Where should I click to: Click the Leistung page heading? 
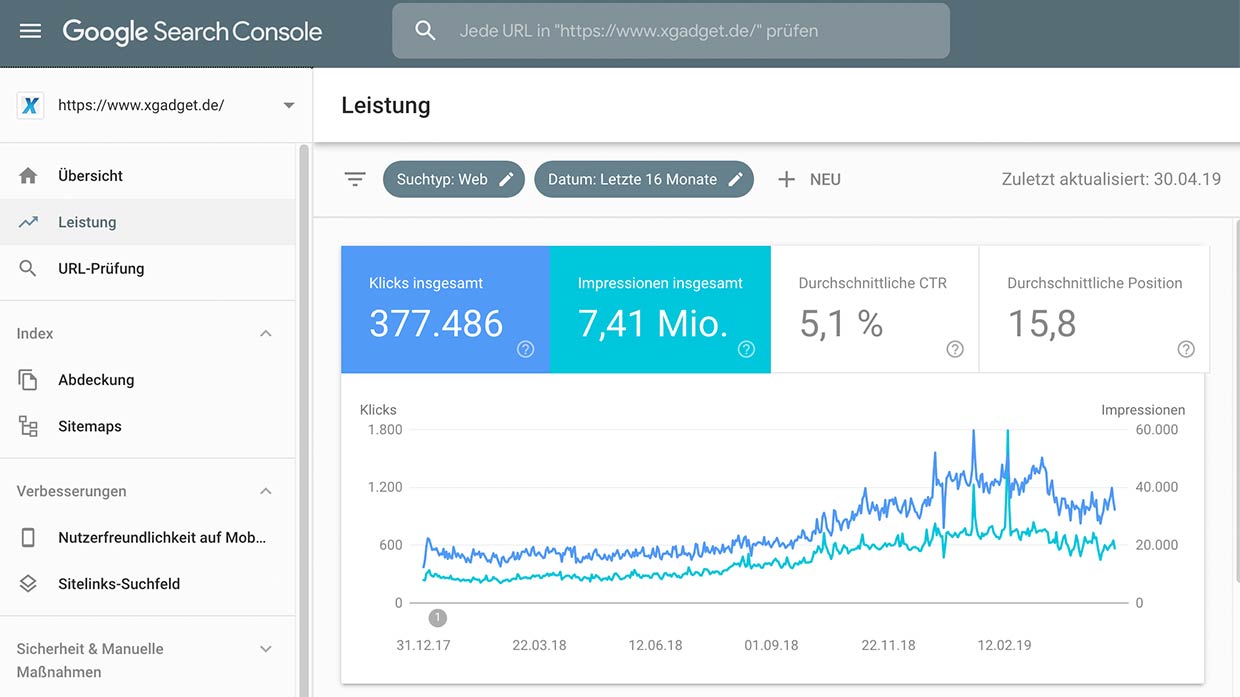(x=386, y=106)
